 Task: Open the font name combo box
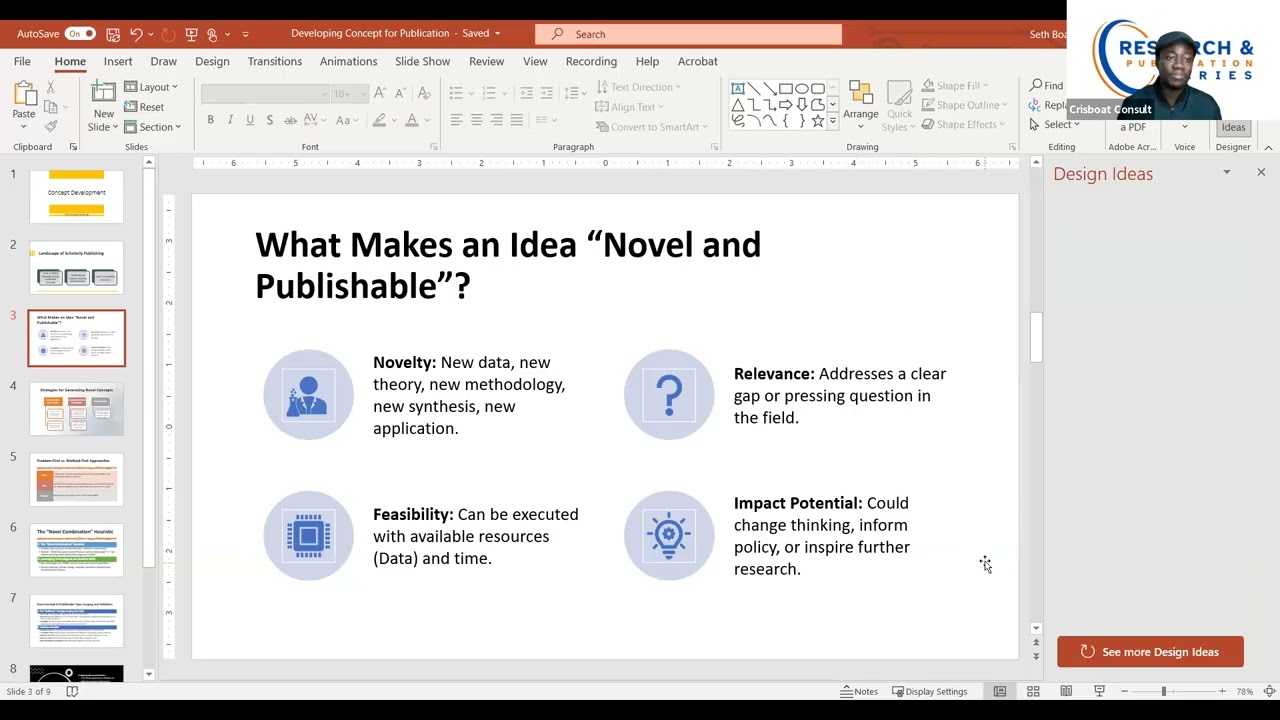point(265,93)
